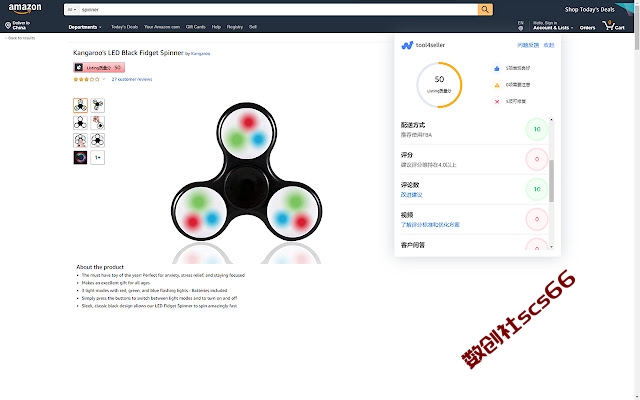Click the orange search magnifier button
This screenshot has width=640, height=400.
click(x=485, y=9)
